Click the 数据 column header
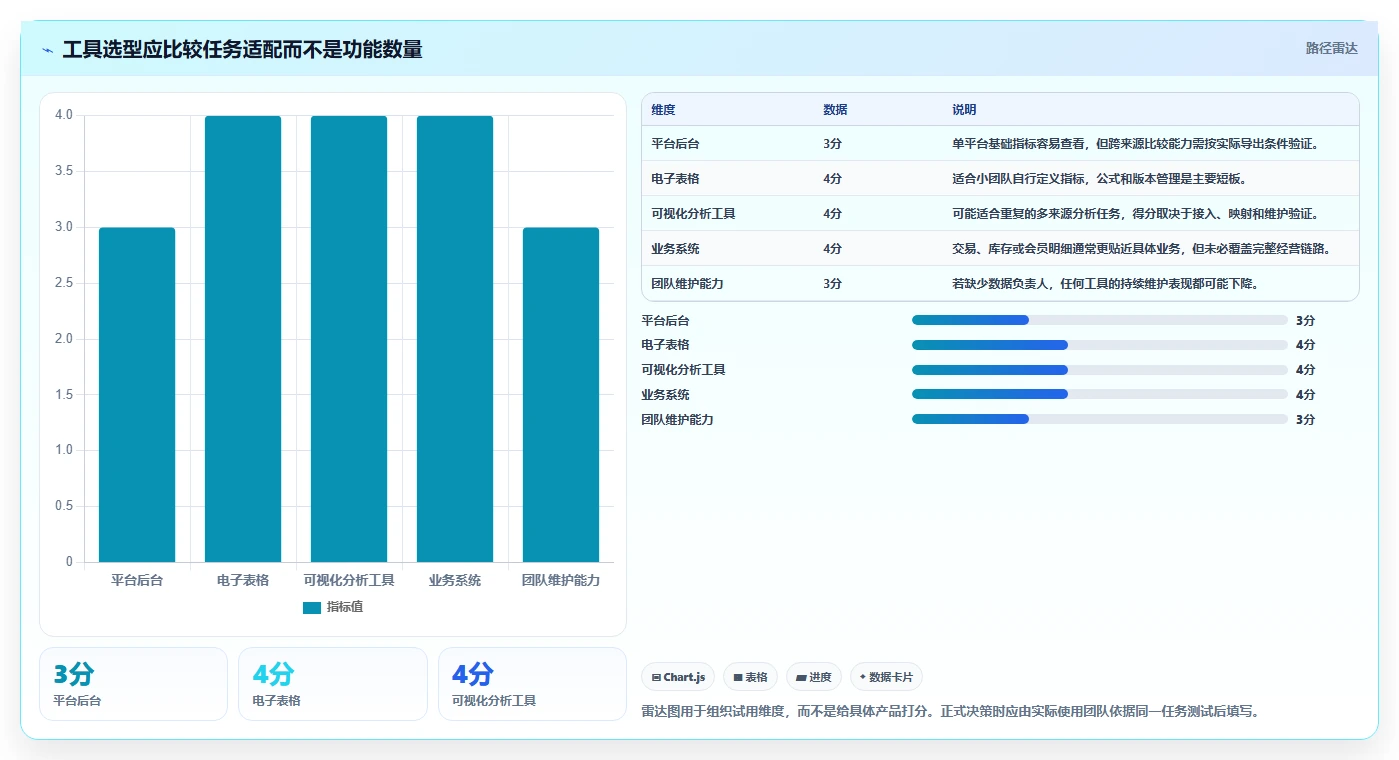The height and width of the screenshot is (760, 1399). (x=835, y=110)
